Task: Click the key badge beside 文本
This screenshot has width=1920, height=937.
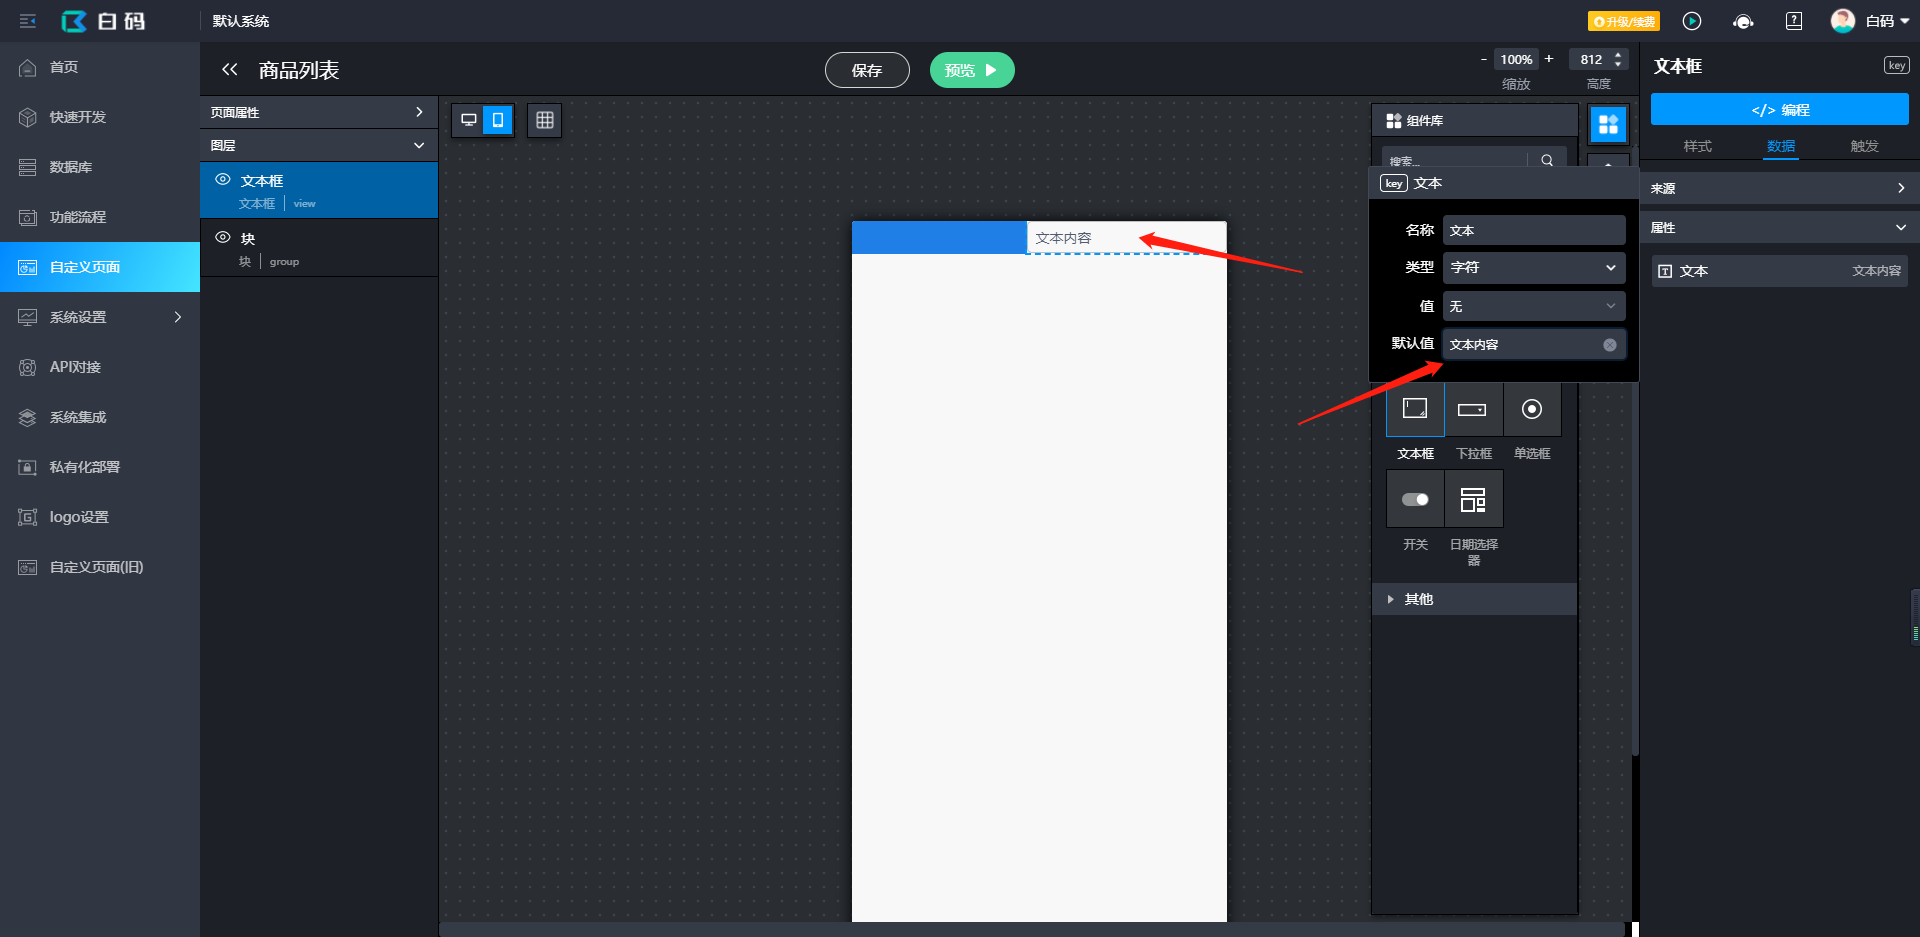Action: pyautogui.click(x=1394, y=183)
